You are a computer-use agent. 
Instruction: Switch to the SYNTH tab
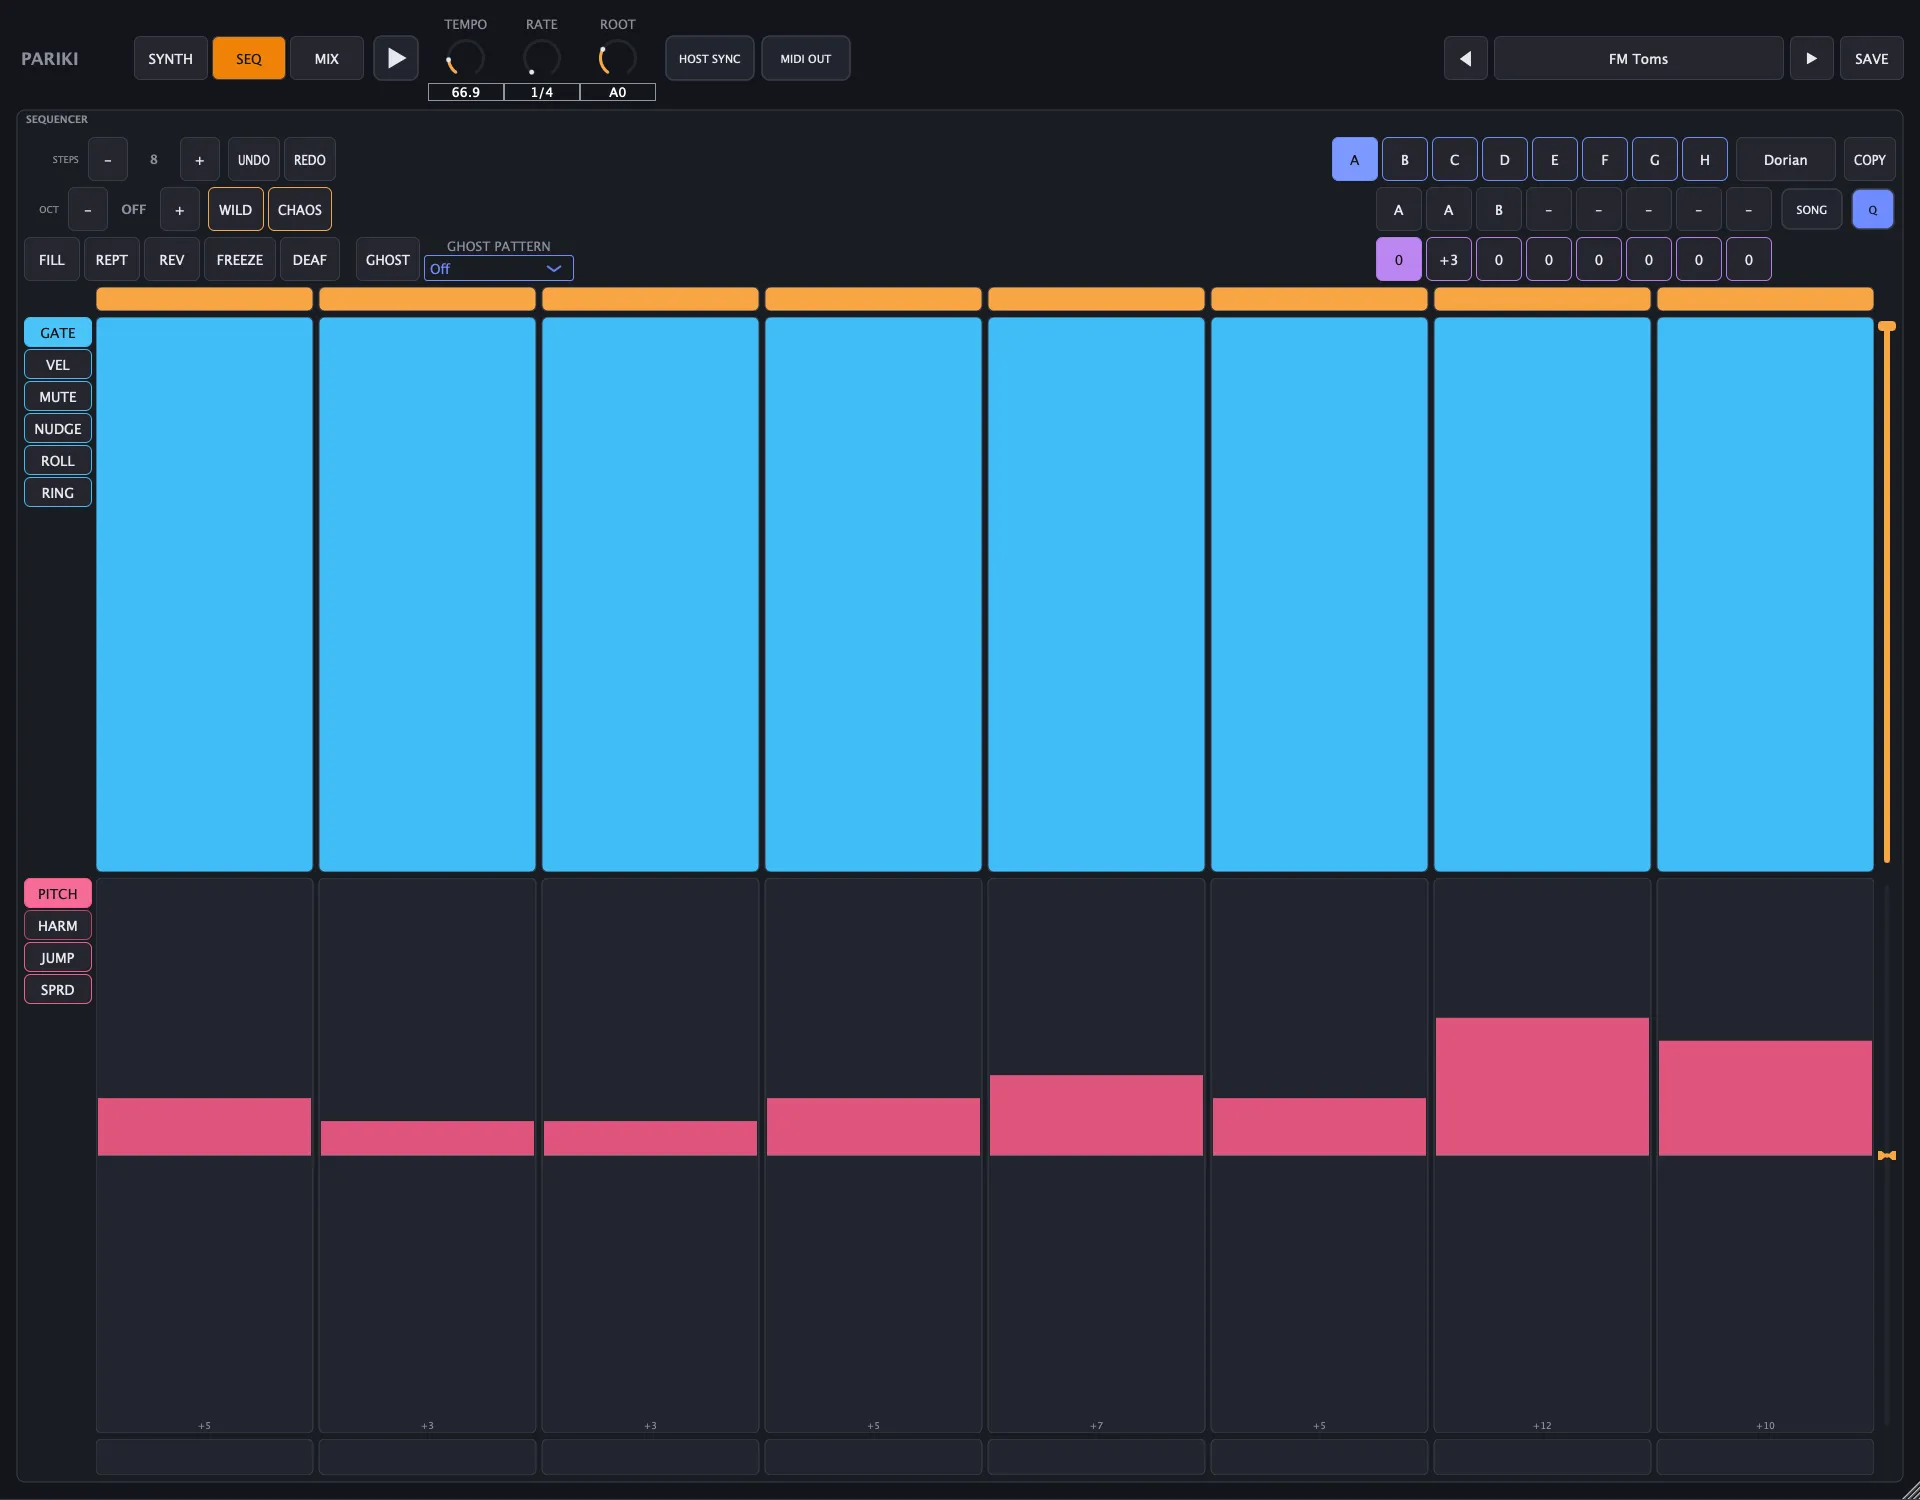point(171,58)
